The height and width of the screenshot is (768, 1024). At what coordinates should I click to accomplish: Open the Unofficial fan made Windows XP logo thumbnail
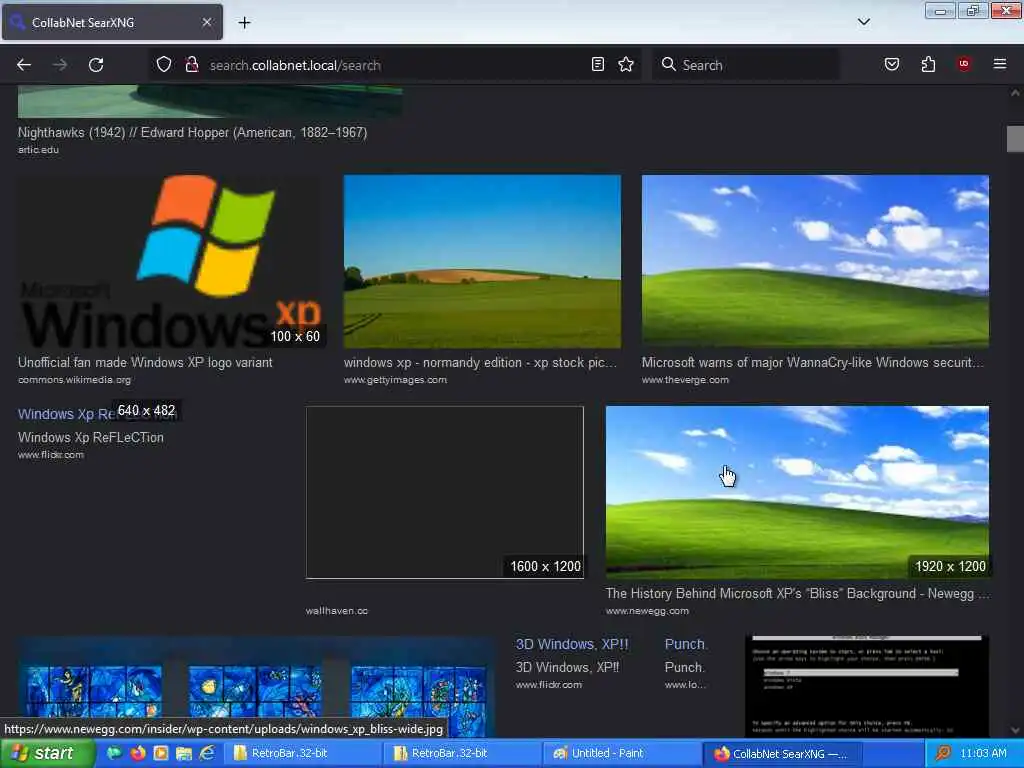tap(171, 261)
